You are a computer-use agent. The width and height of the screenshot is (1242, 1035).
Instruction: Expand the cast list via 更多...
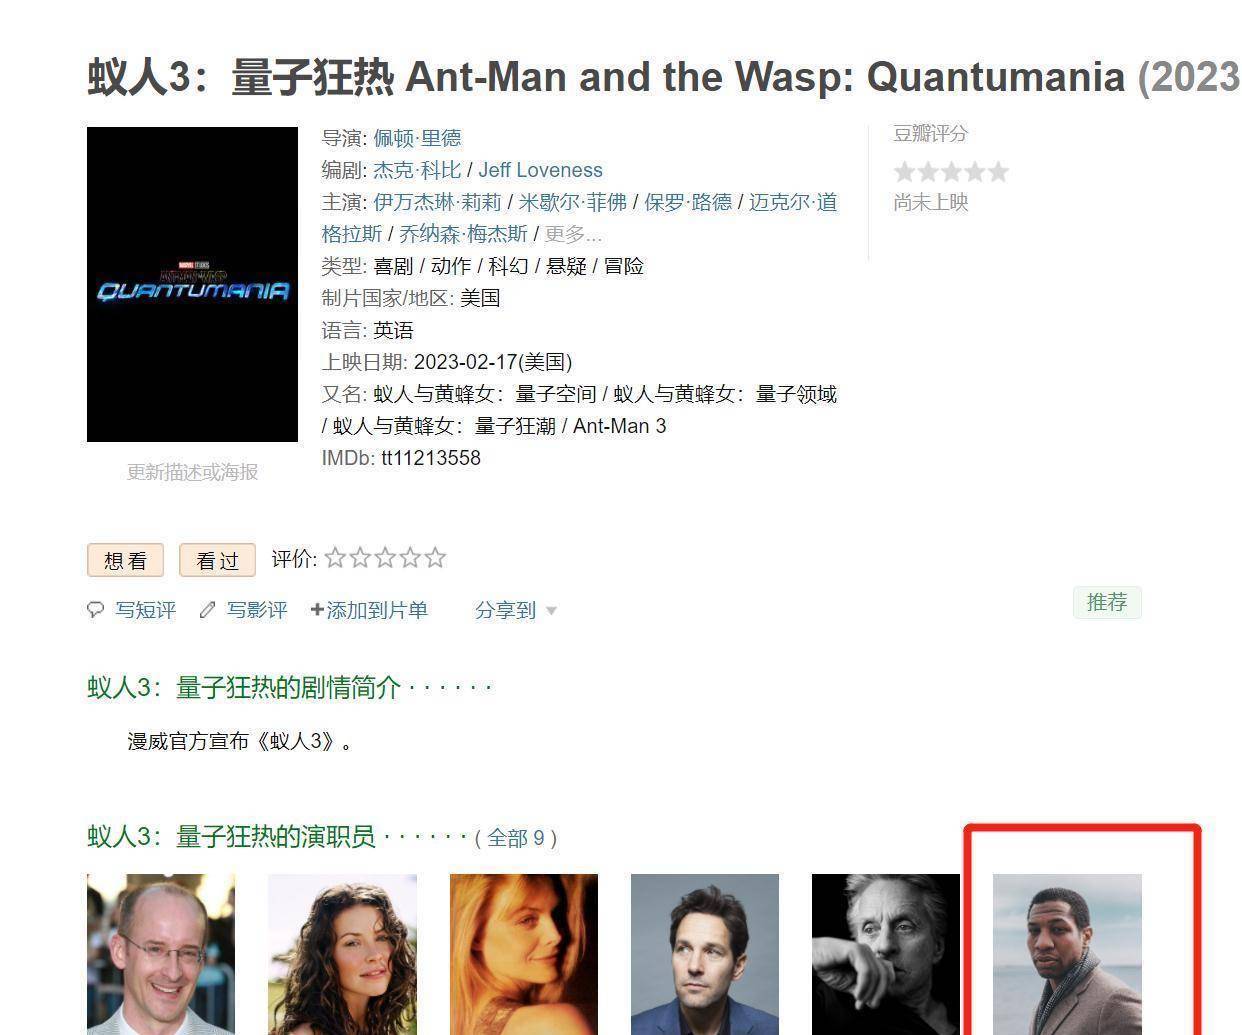pos(573,234)
